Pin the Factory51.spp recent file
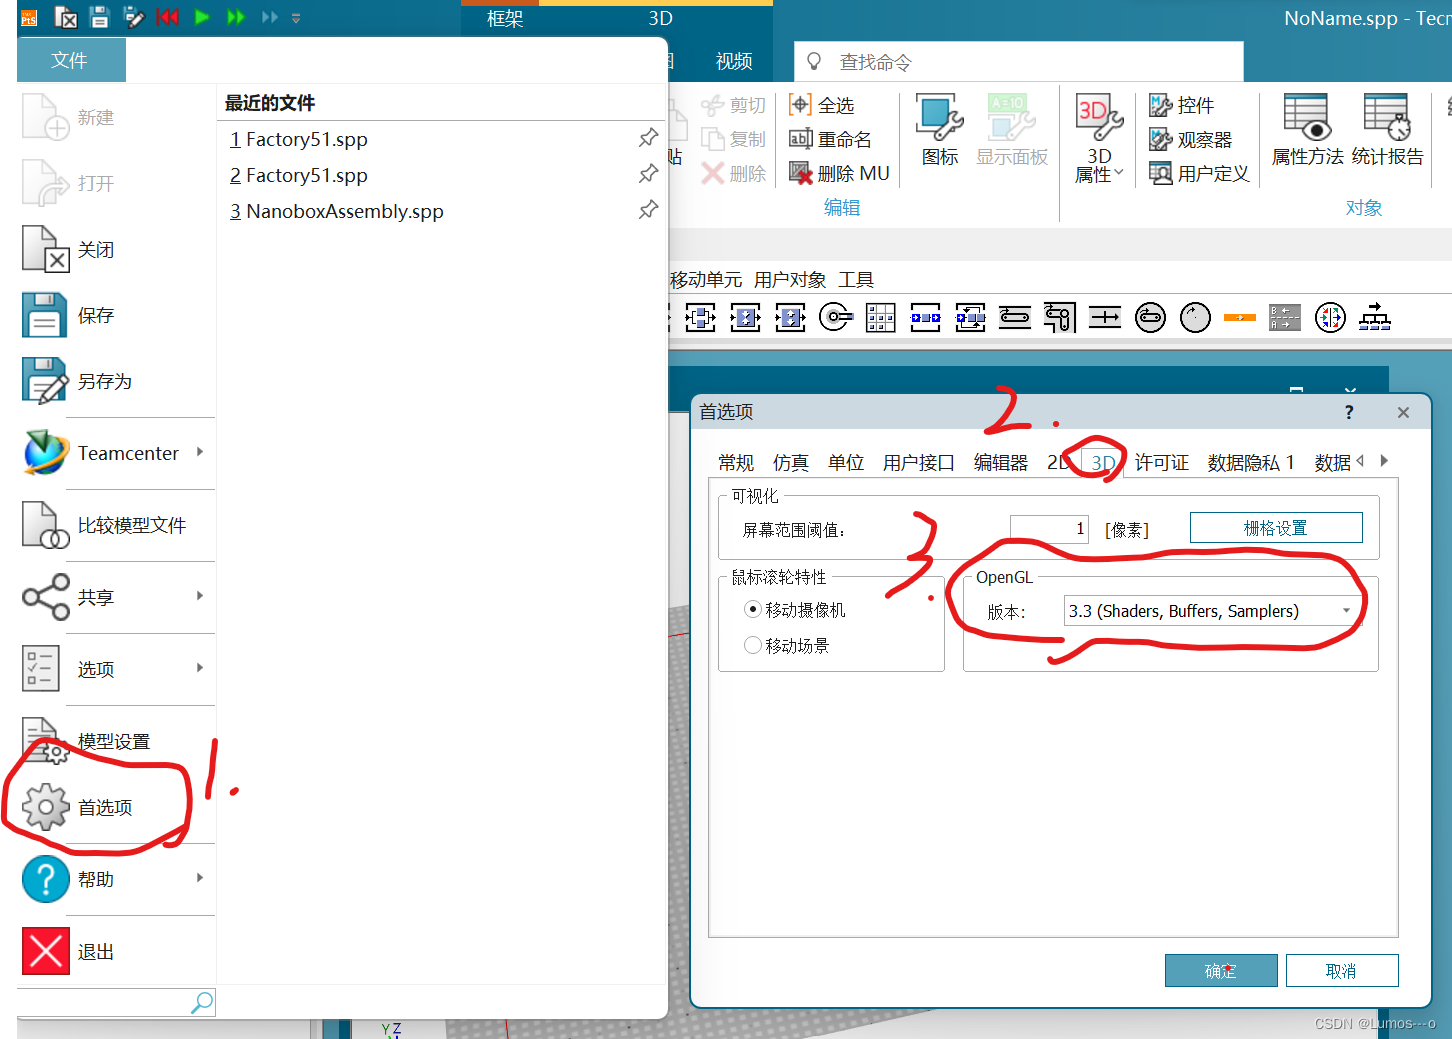 pos(648,139)
